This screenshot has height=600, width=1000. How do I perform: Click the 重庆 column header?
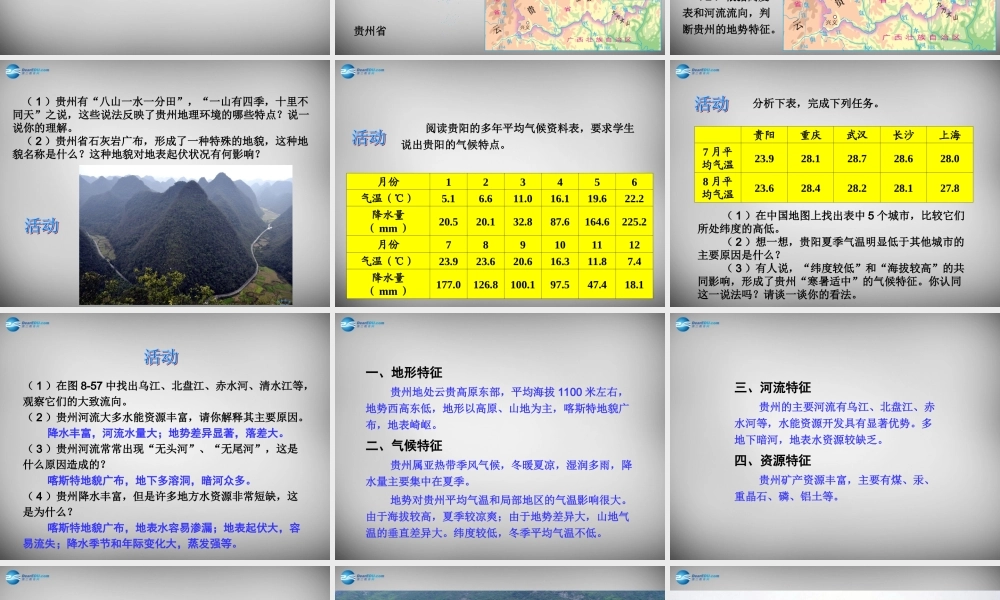811,135
